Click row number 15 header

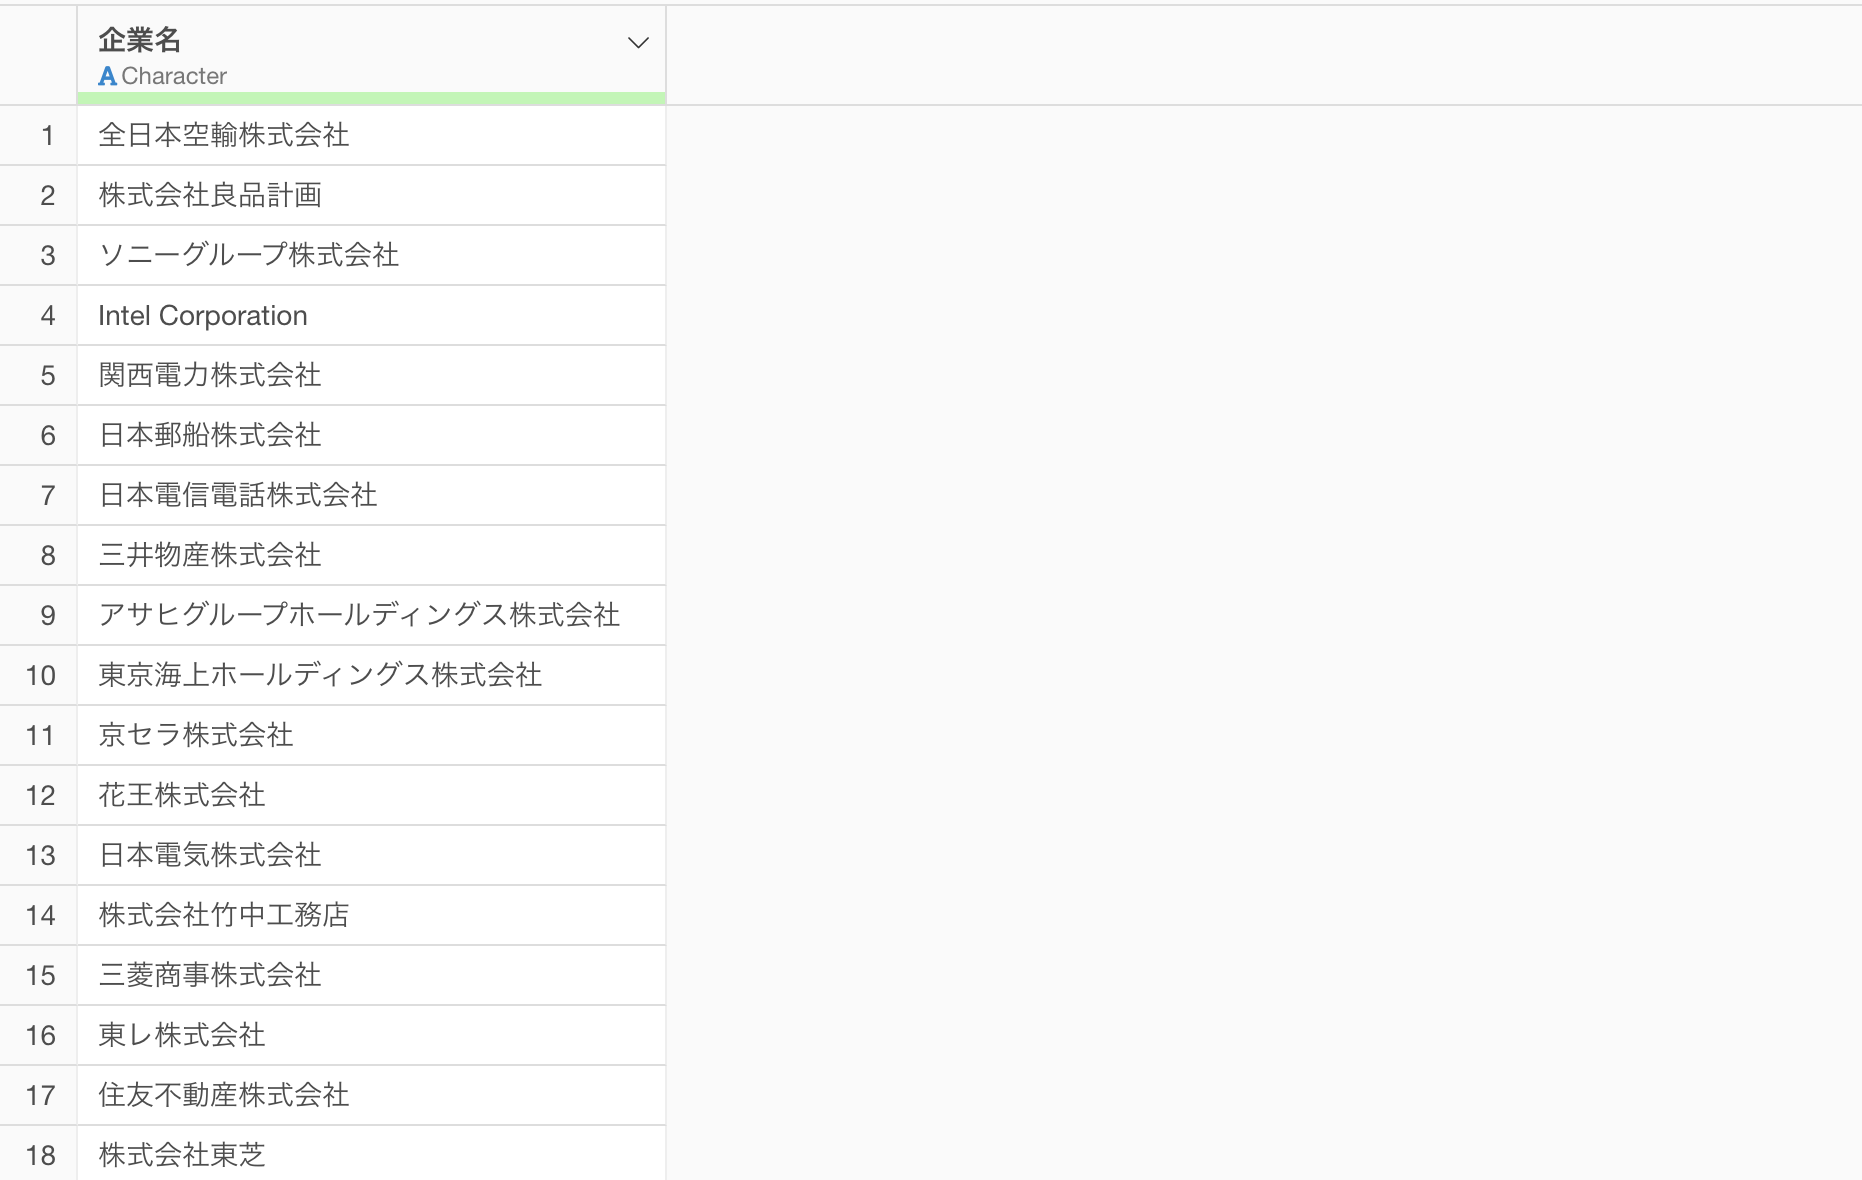(x=40, y=976)
